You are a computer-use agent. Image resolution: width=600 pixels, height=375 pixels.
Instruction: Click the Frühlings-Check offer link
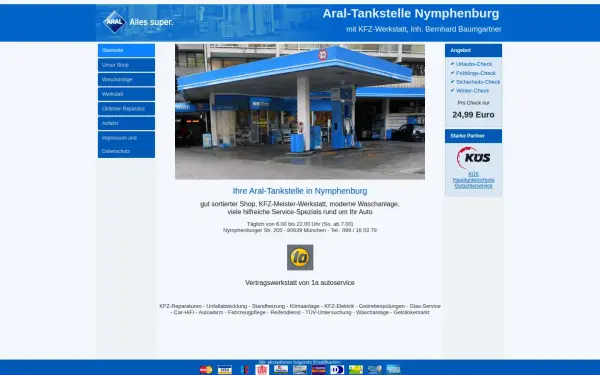click(x=476, y=73)
